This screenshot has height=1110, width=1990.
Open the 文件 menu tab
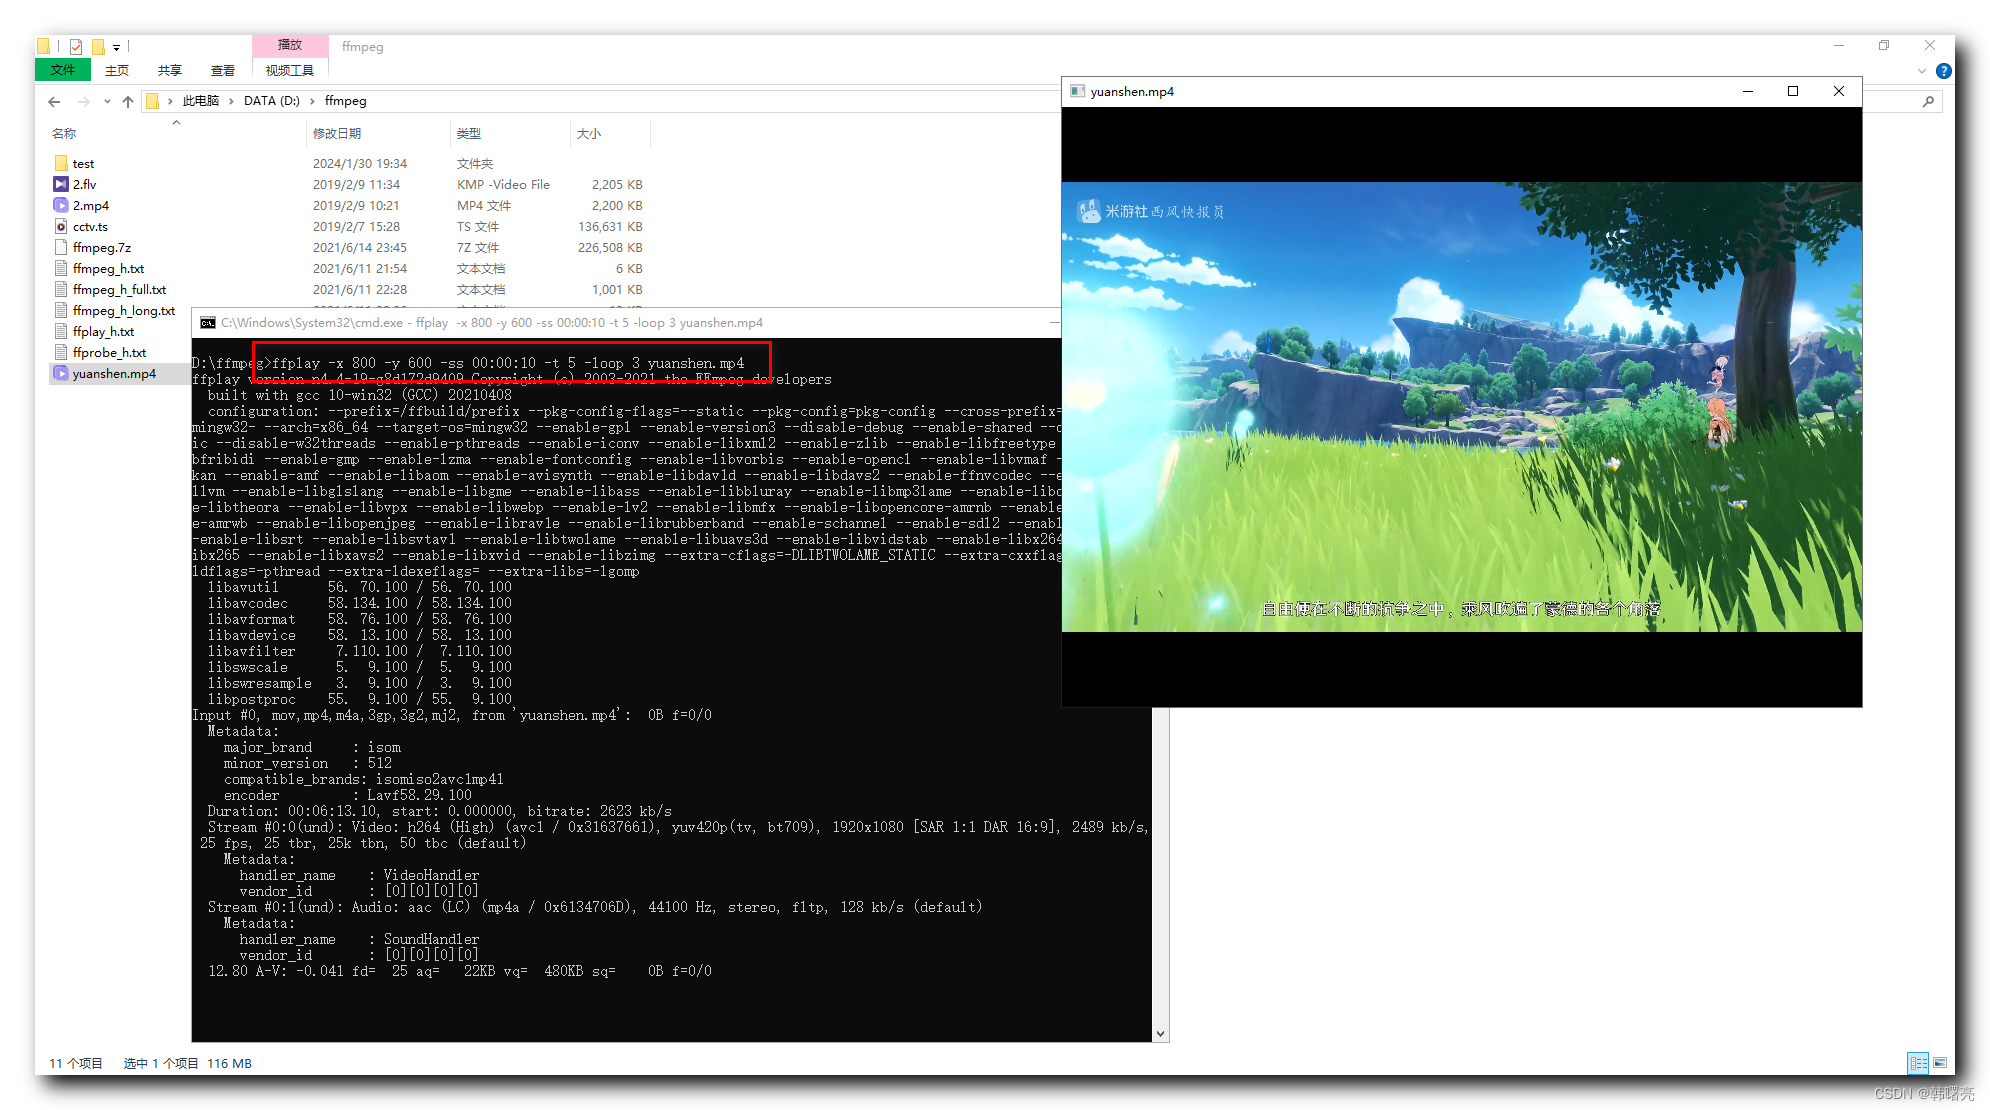coord(63,70)
